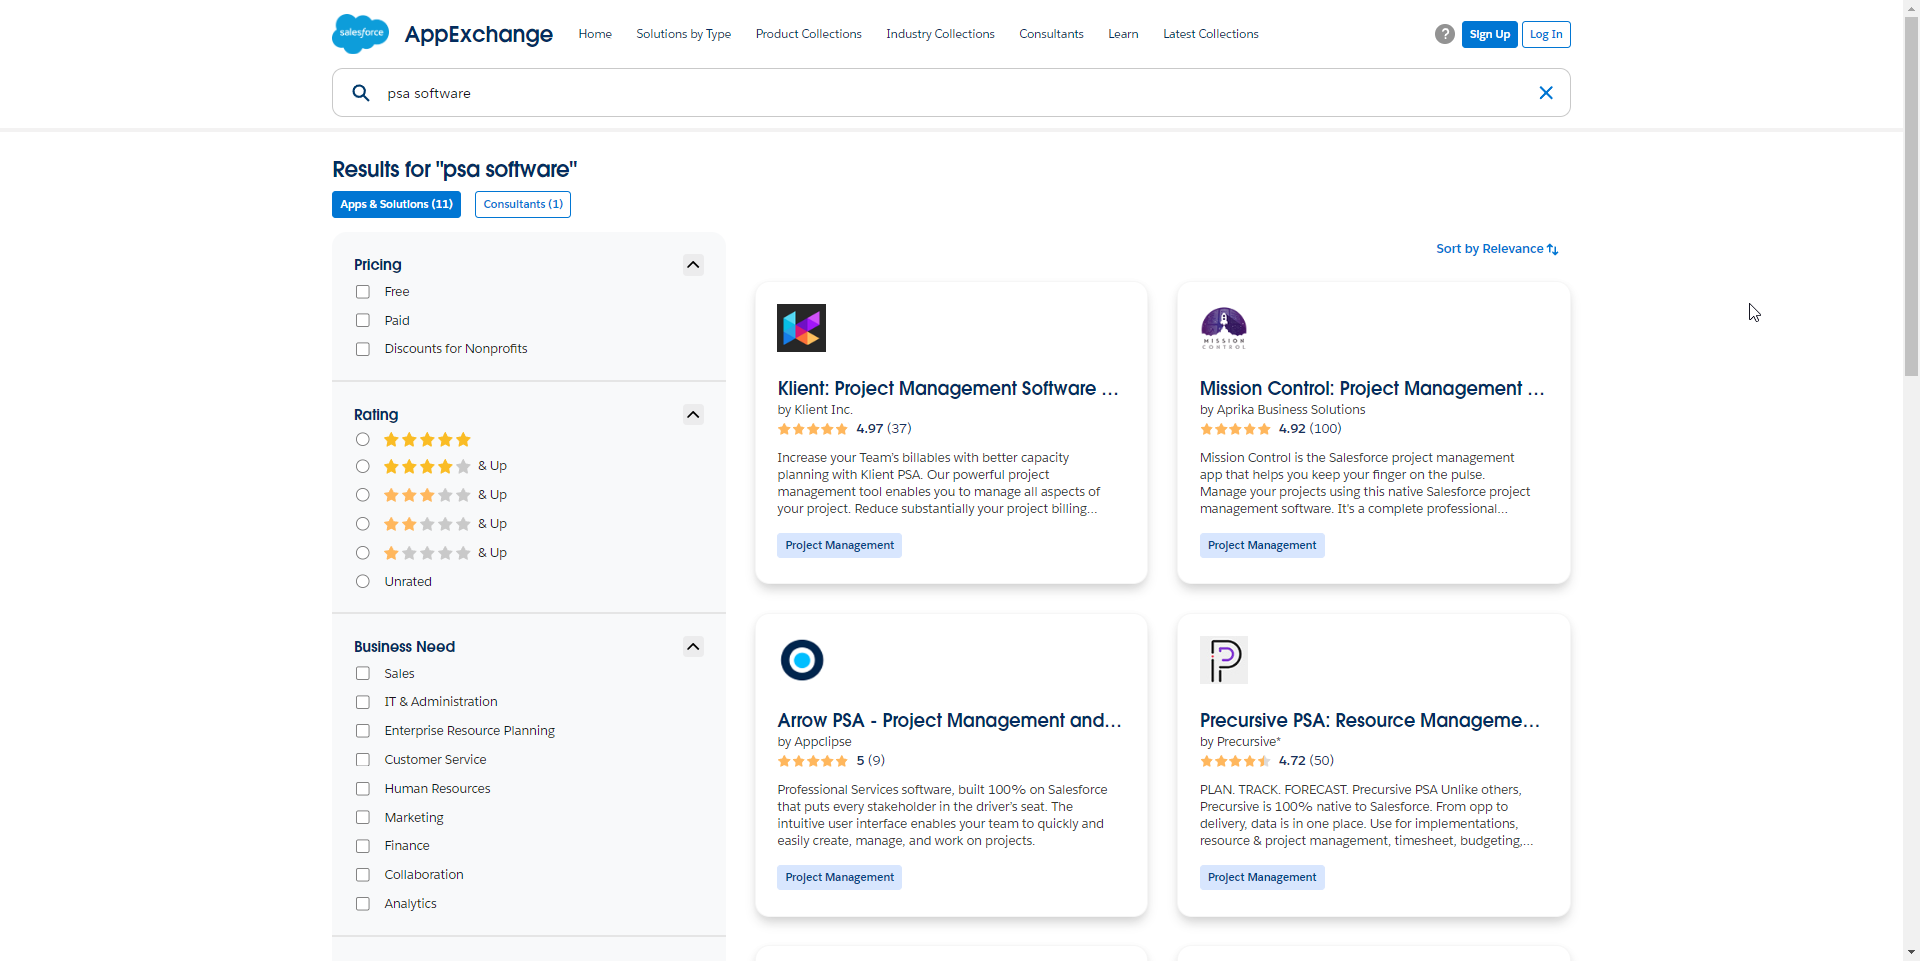This screenshot has height=961, width=1920.
Task: Open the Mission Control logo thumbnail
Action: (1224, 328)
